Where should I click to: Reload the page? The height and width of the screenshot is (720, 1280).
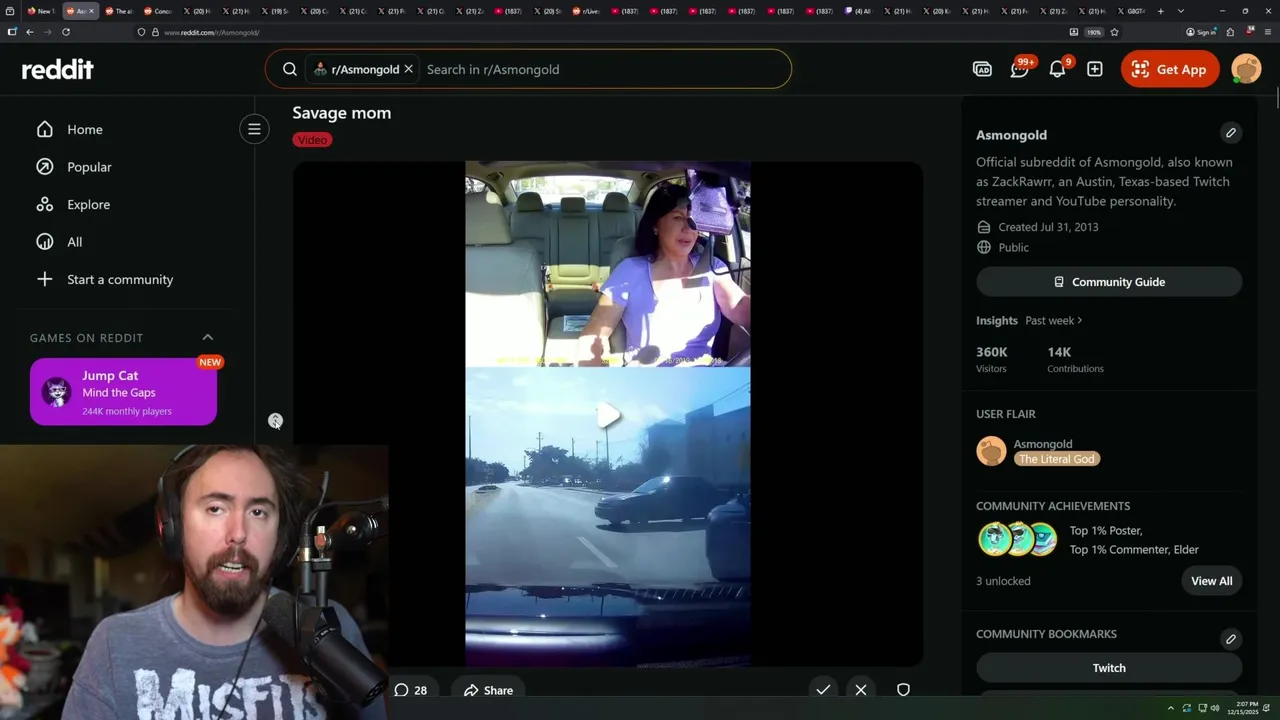pos(66,32)
